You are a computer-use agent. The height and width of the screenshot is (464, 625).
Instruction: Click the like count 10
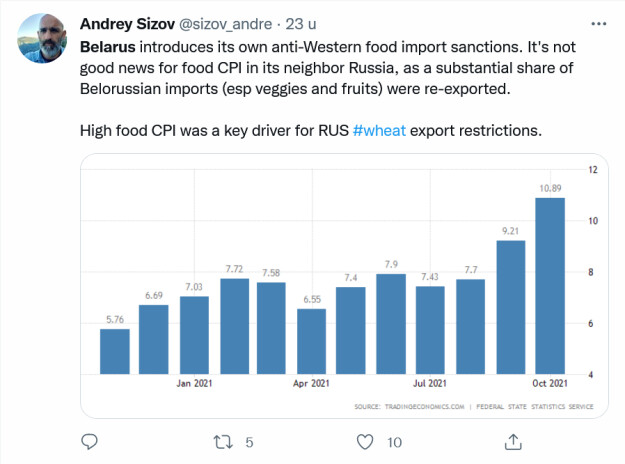[x=394, y=441]
